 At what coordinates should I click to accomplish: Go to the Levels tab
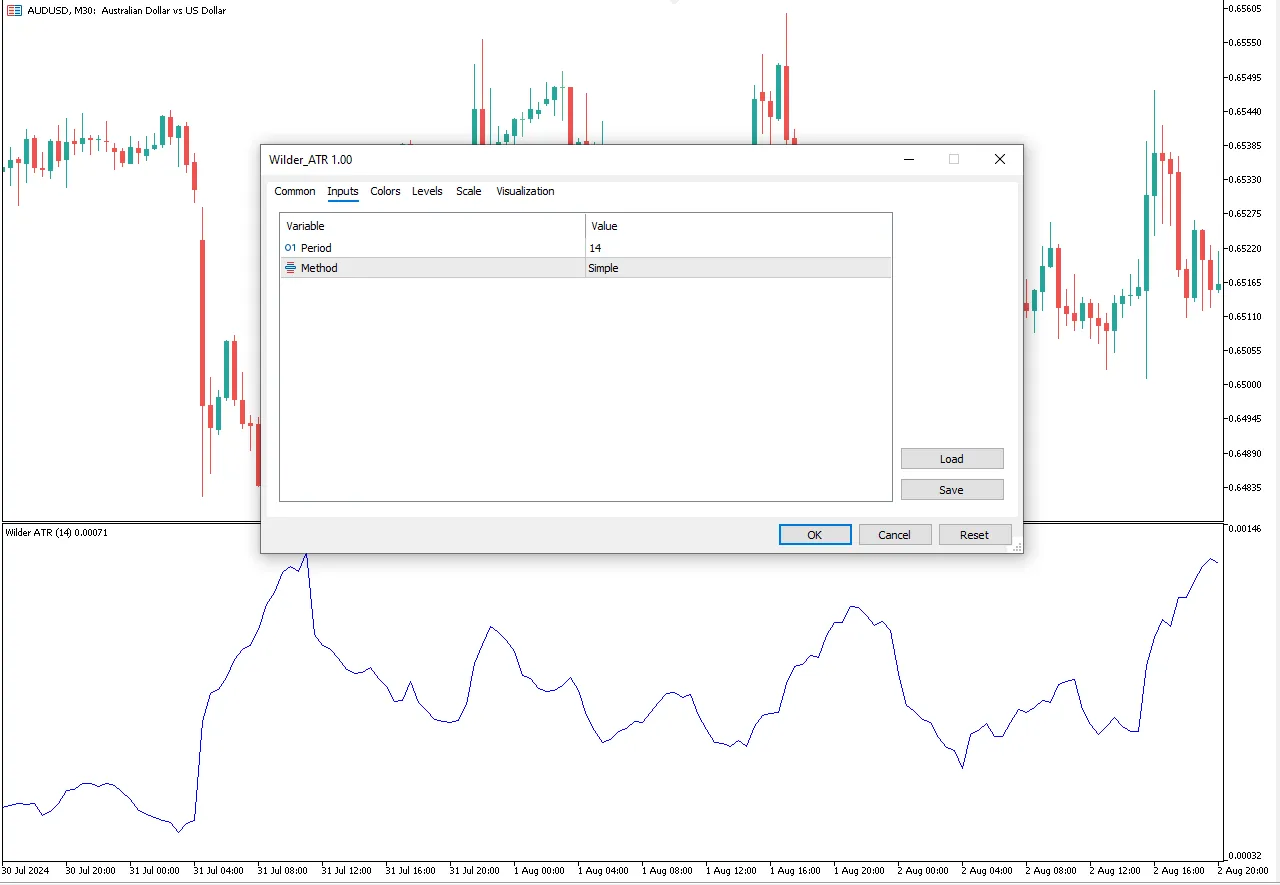click(x=427, y=191)
